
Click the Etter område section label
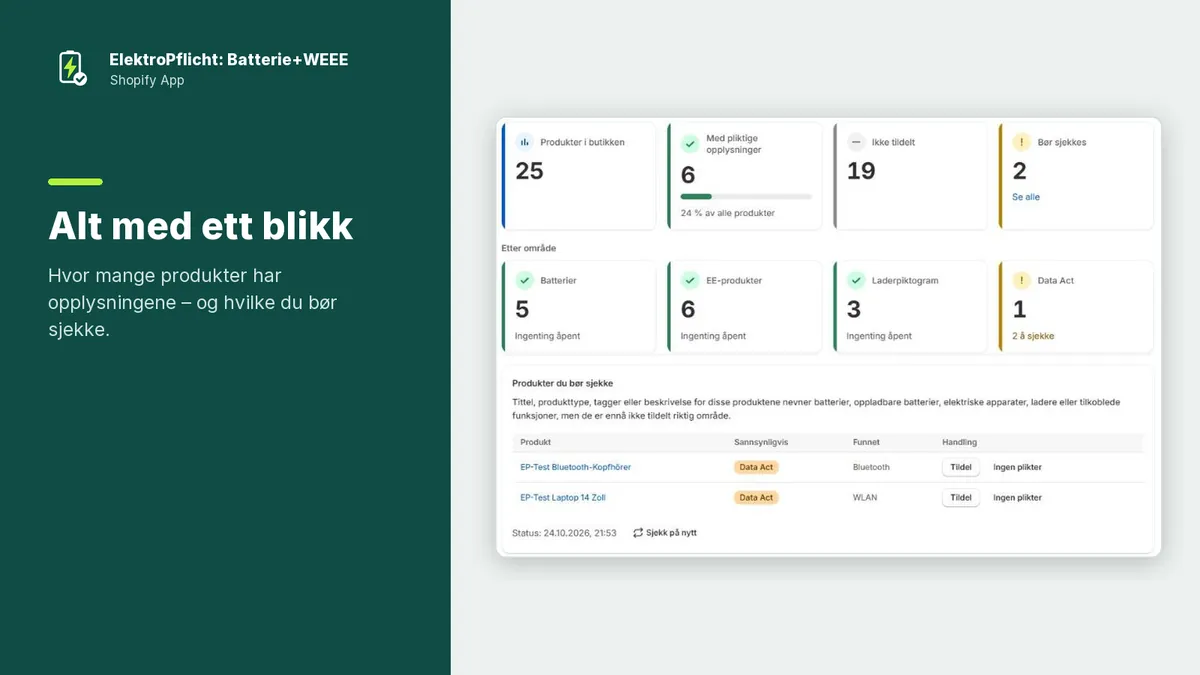(x=529, y=247)
